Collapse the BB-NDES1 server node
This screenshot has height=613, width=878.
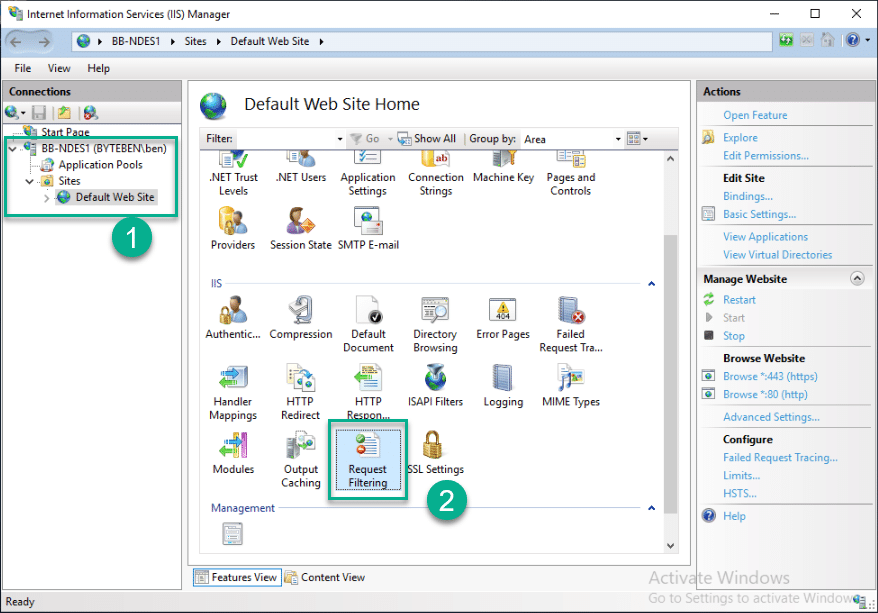pyautogui.click(x=12, y=149)
